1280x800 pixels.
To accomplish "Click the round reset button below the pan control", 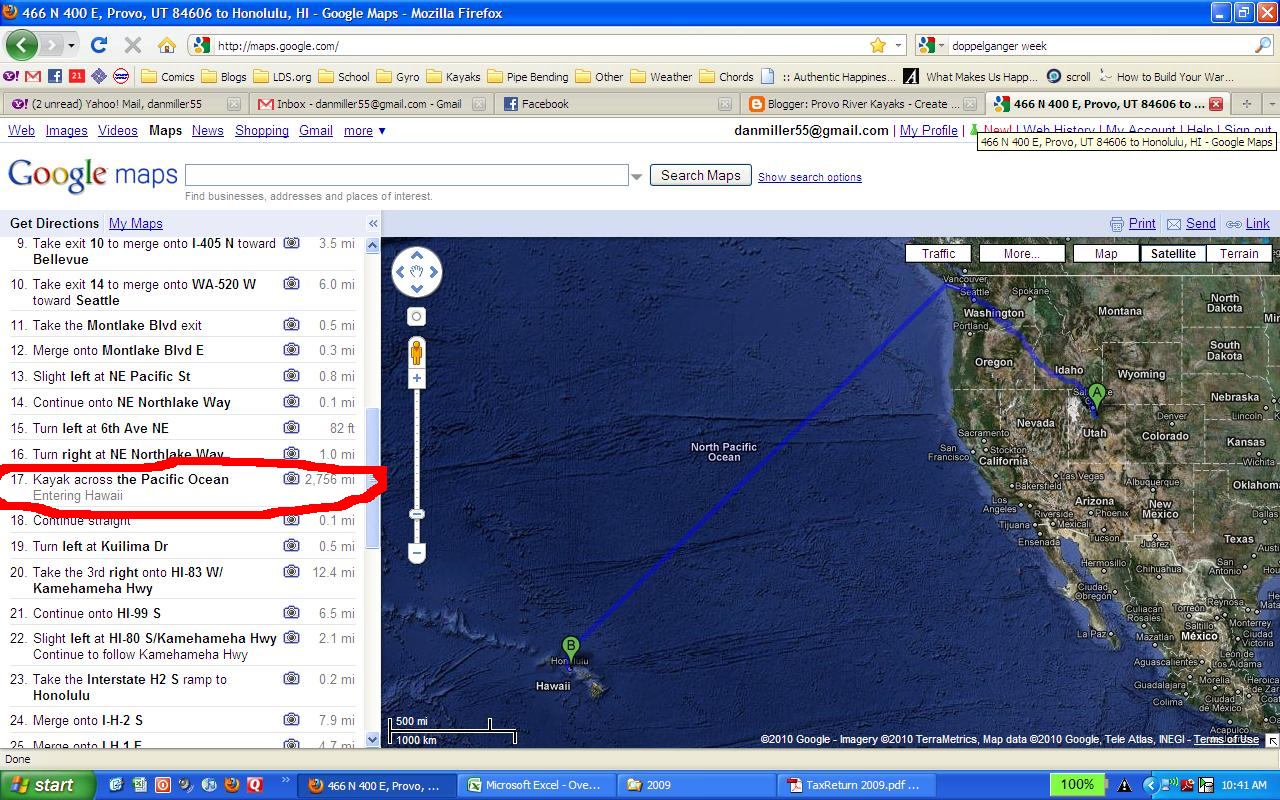I will tap(417, 317).
